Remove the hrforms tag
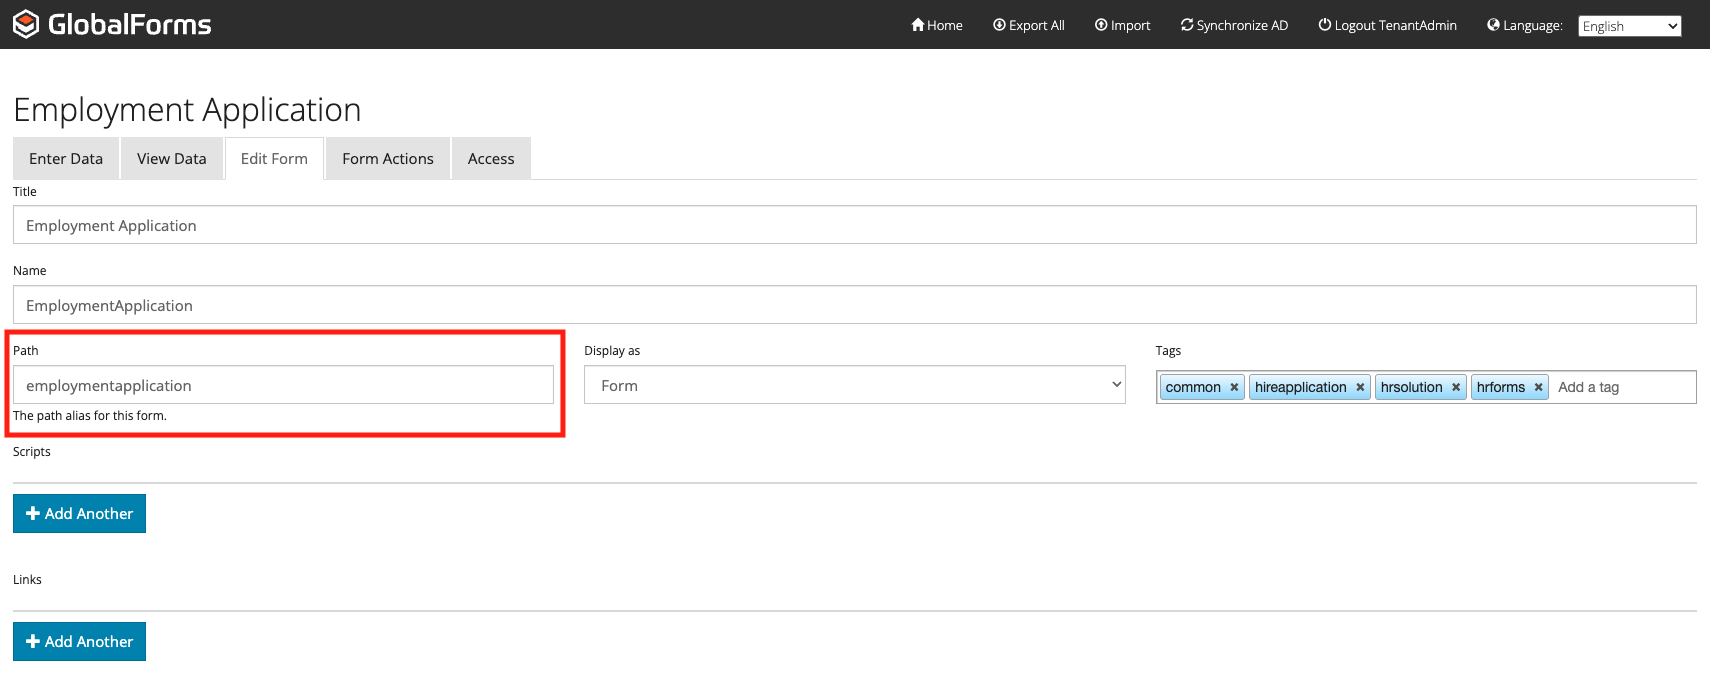Screen dimensions: 1710x676 tap(1539, 388)
